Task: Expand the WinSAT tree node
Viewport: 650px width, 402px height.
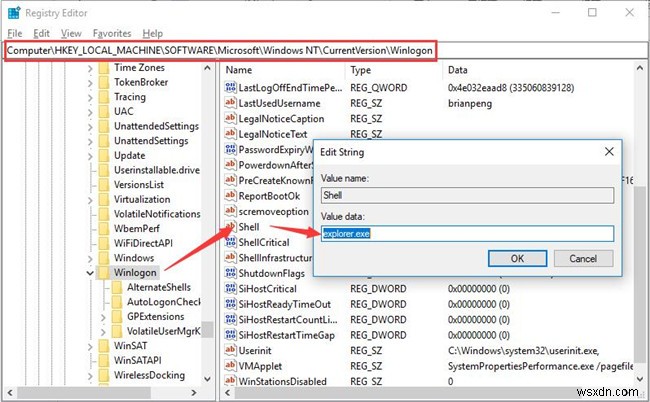Action: 90,346
